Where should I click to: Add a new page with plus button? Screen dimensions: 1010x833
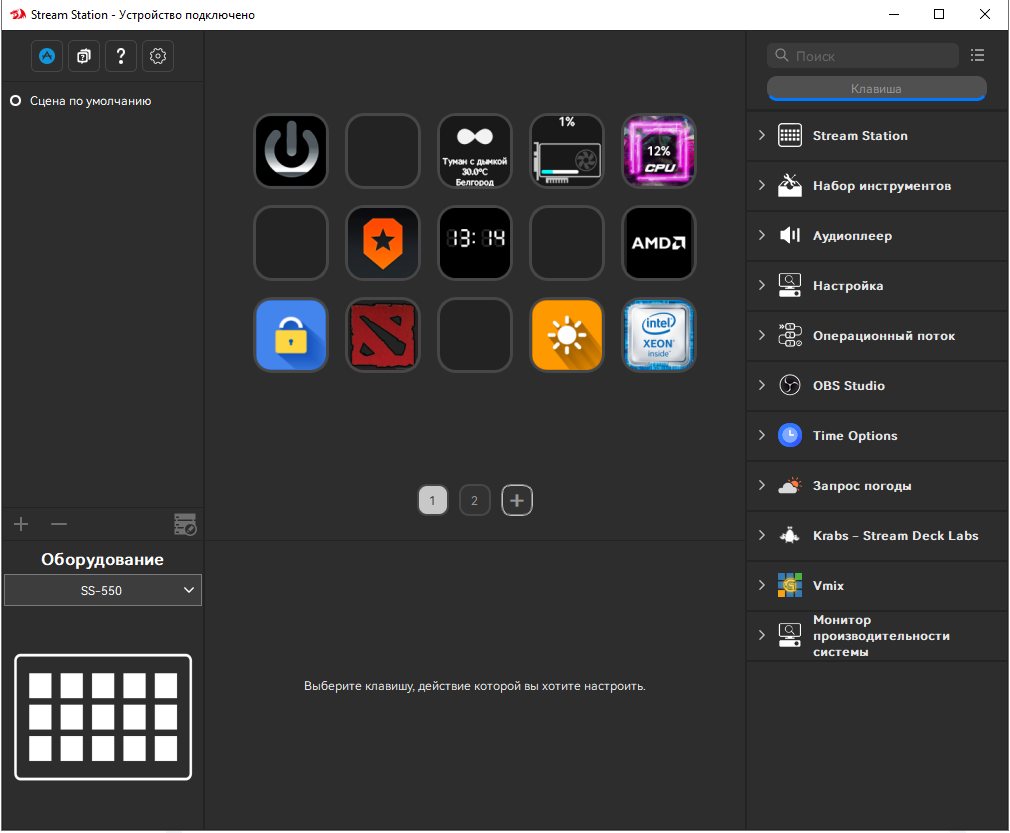point(517,500)
